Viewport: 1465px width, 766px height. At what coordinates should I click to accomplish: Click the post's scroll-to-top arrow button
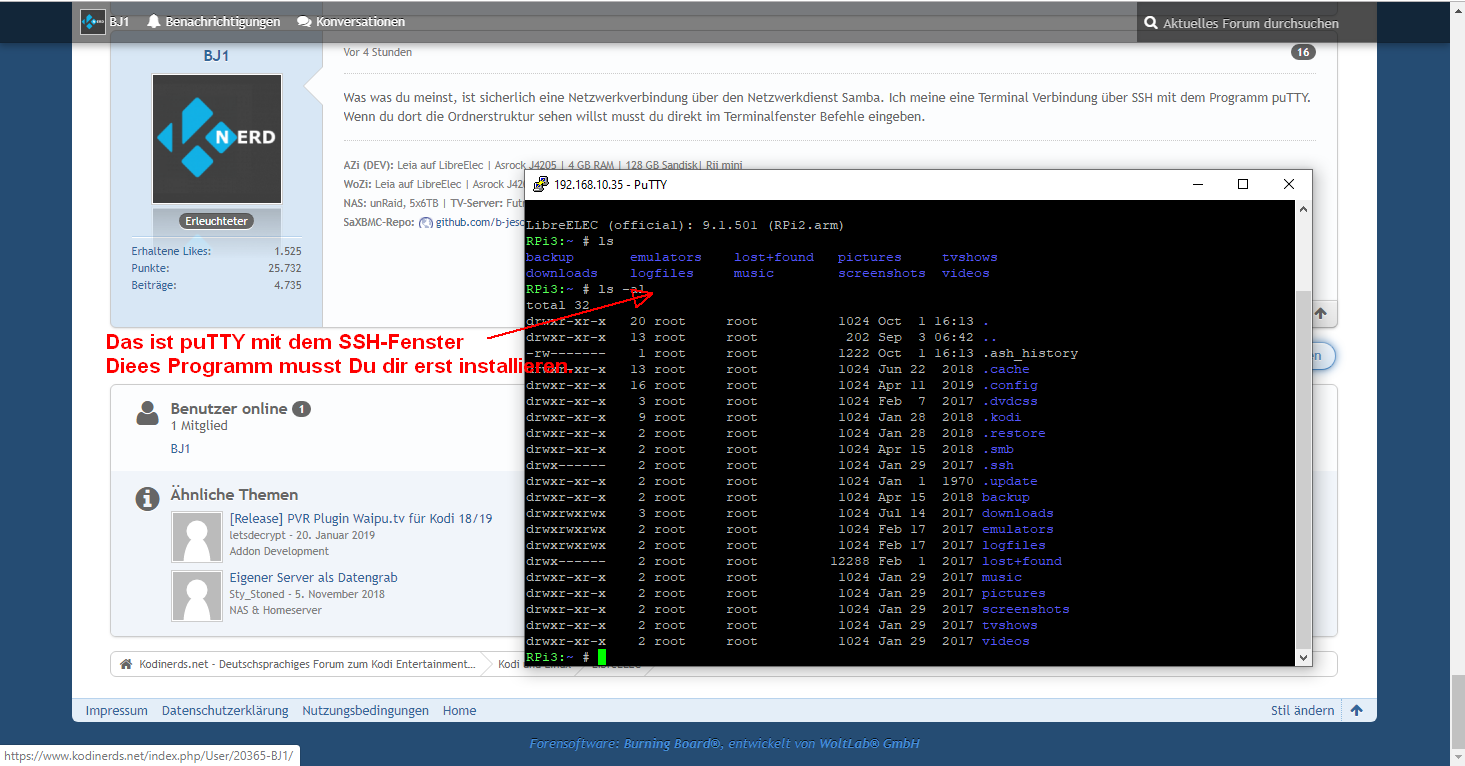click(x=1320, y=313)
